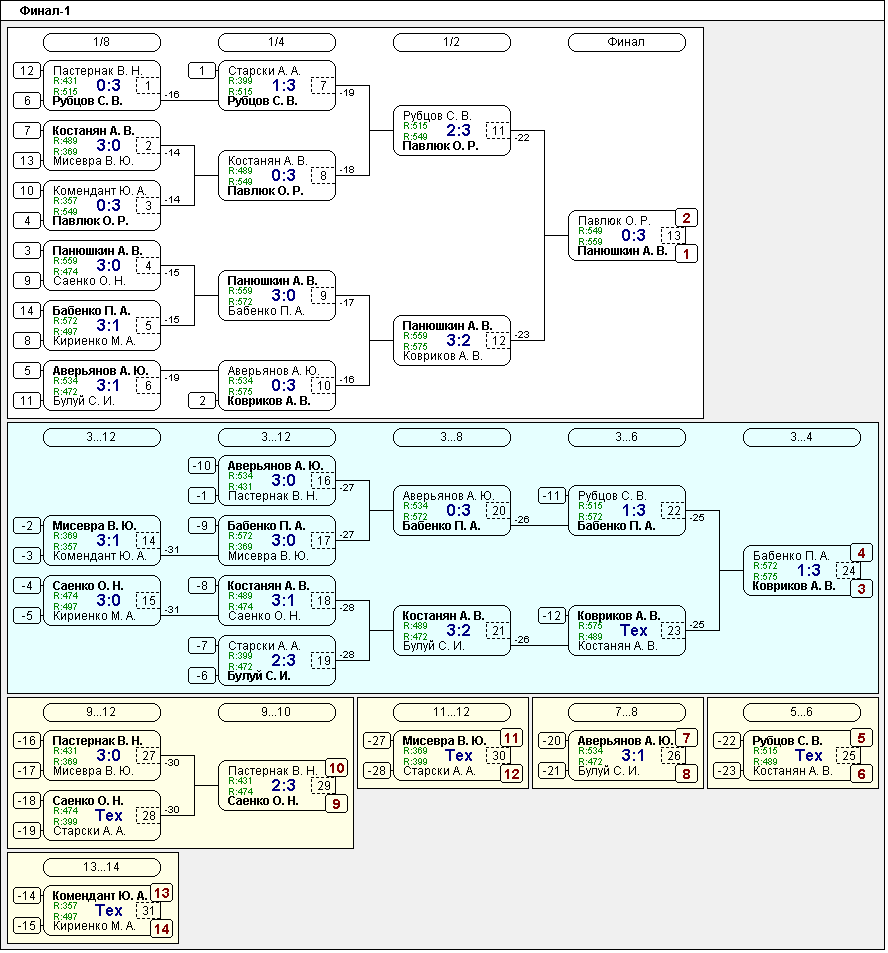Select Ковриков А. В. in semifinal match 12

click(442, 356)
